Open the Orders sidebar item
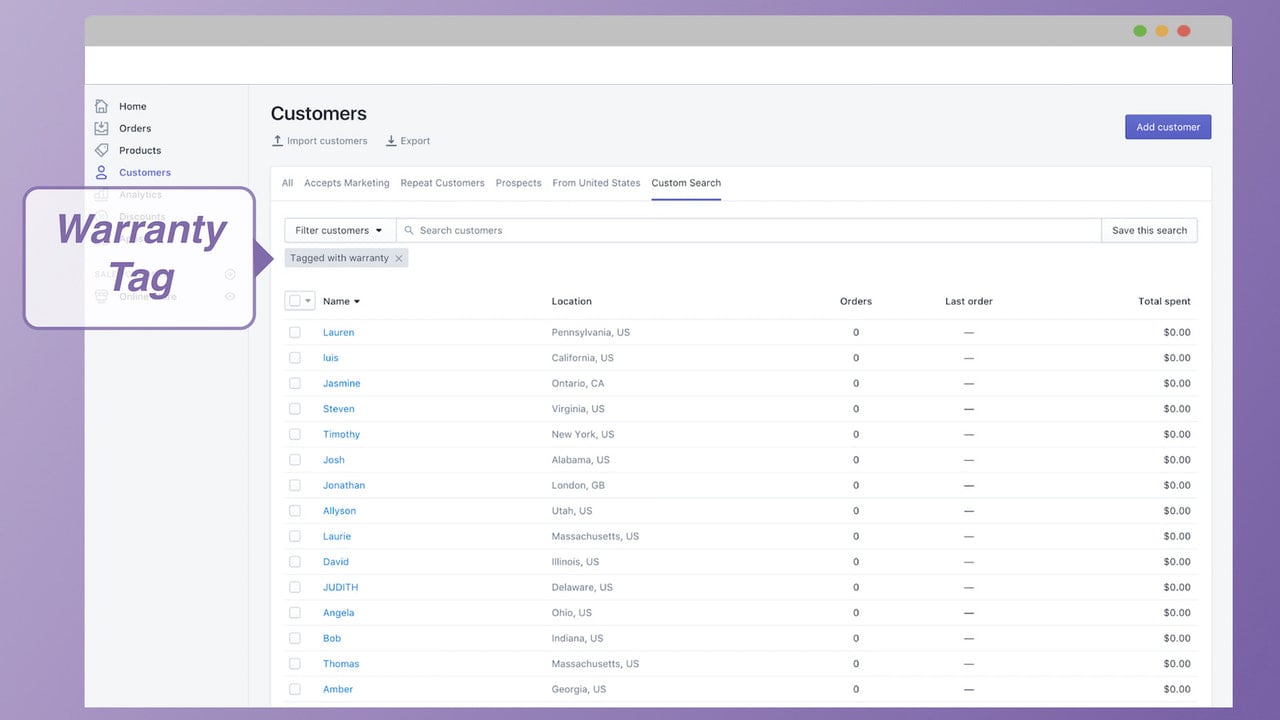 135,128
